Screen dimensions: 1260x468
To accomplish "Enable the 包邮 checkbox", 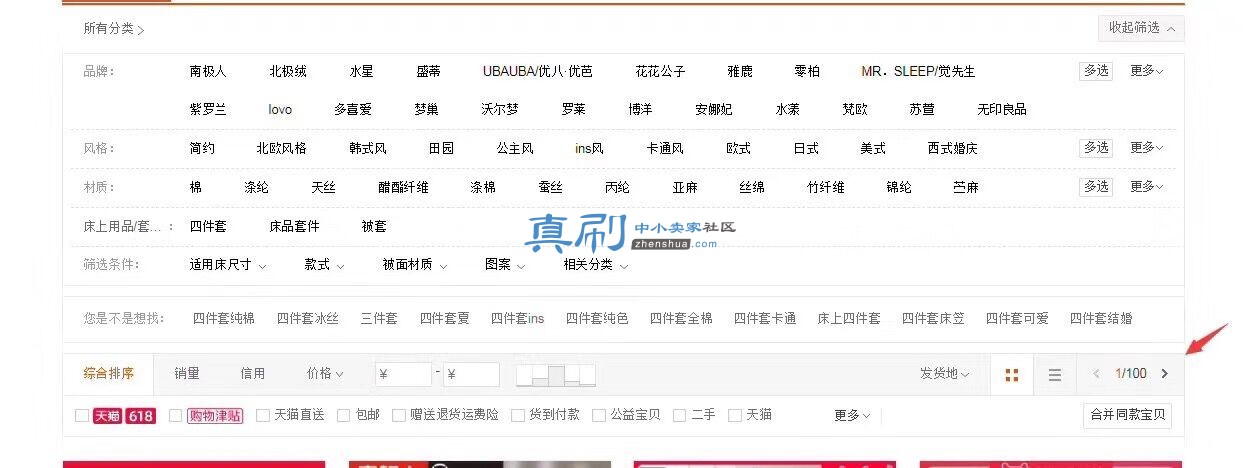I will (x=344, y=415).
